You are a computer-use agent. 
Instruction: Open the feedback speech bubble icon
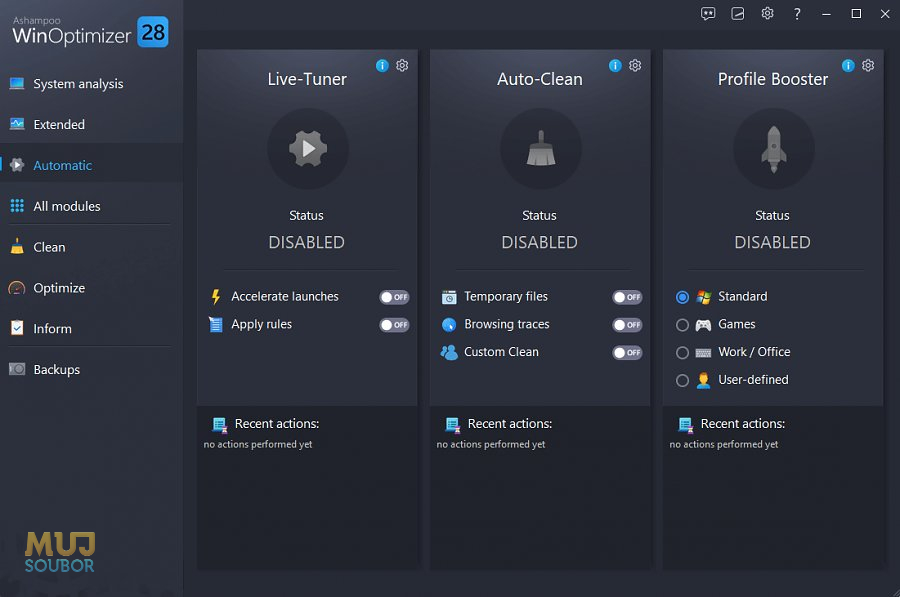click(x=708, y=14)
